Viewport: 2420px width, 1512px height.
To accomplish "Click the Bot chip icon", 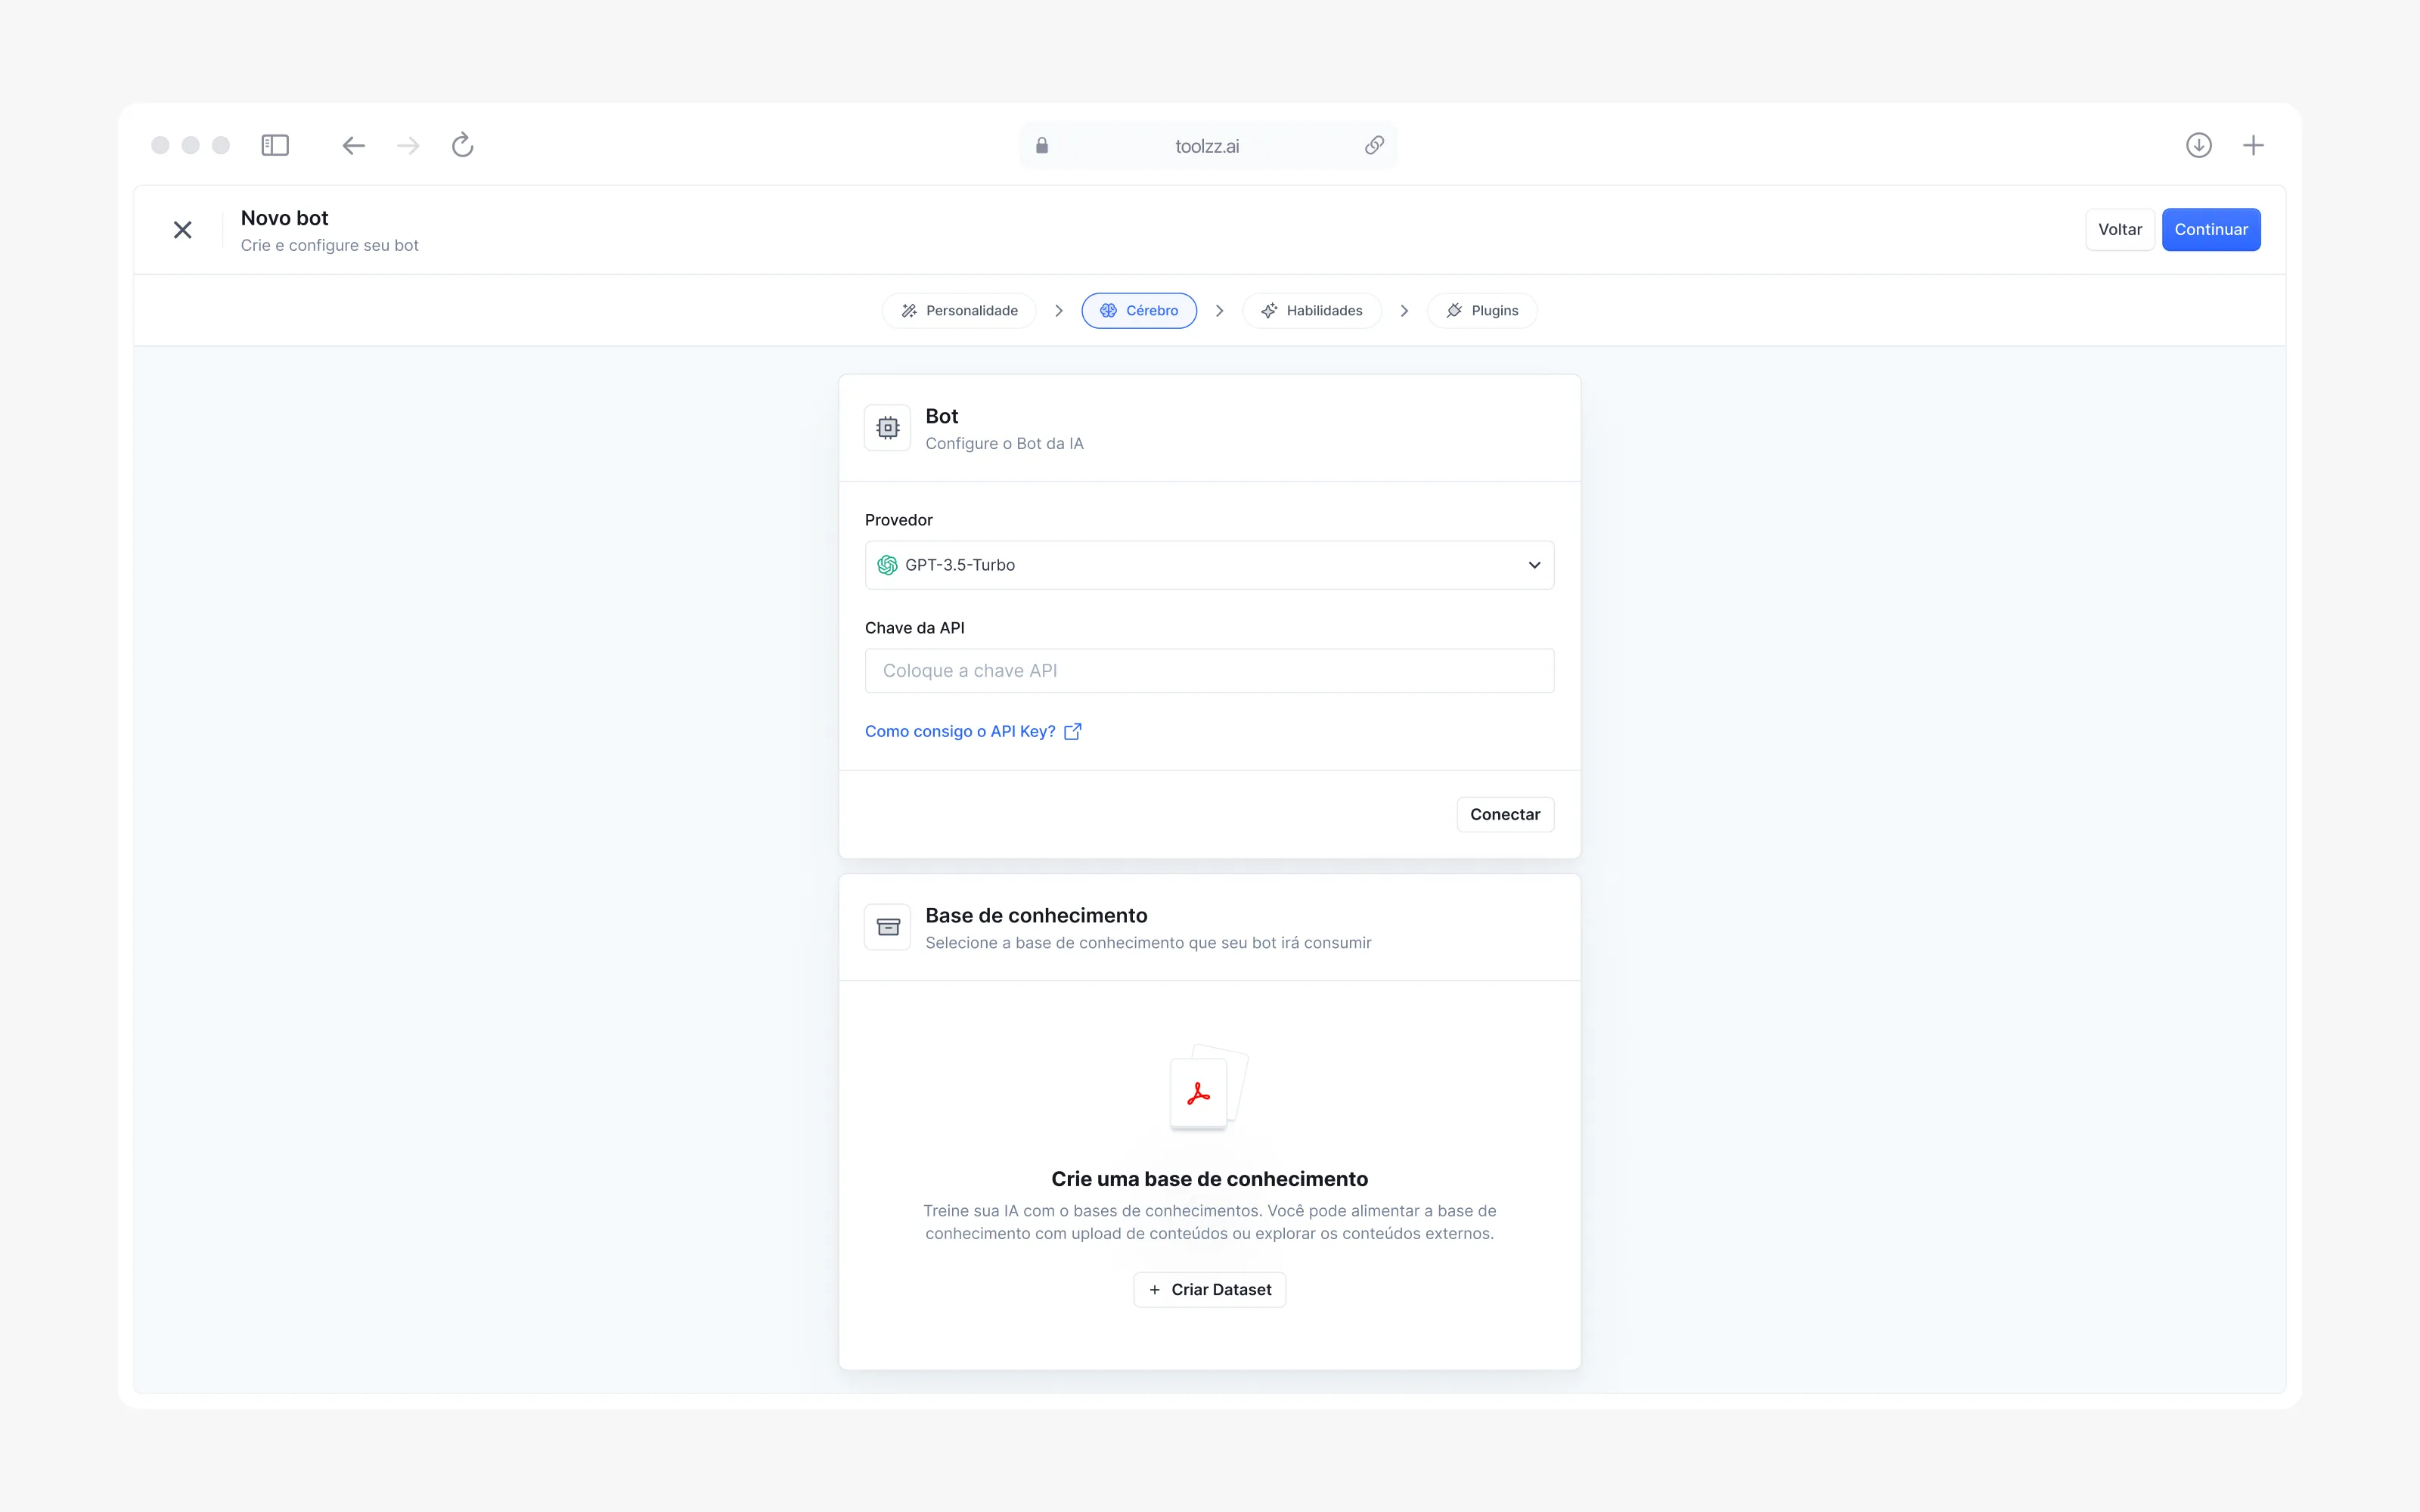I will pos(887,428).
